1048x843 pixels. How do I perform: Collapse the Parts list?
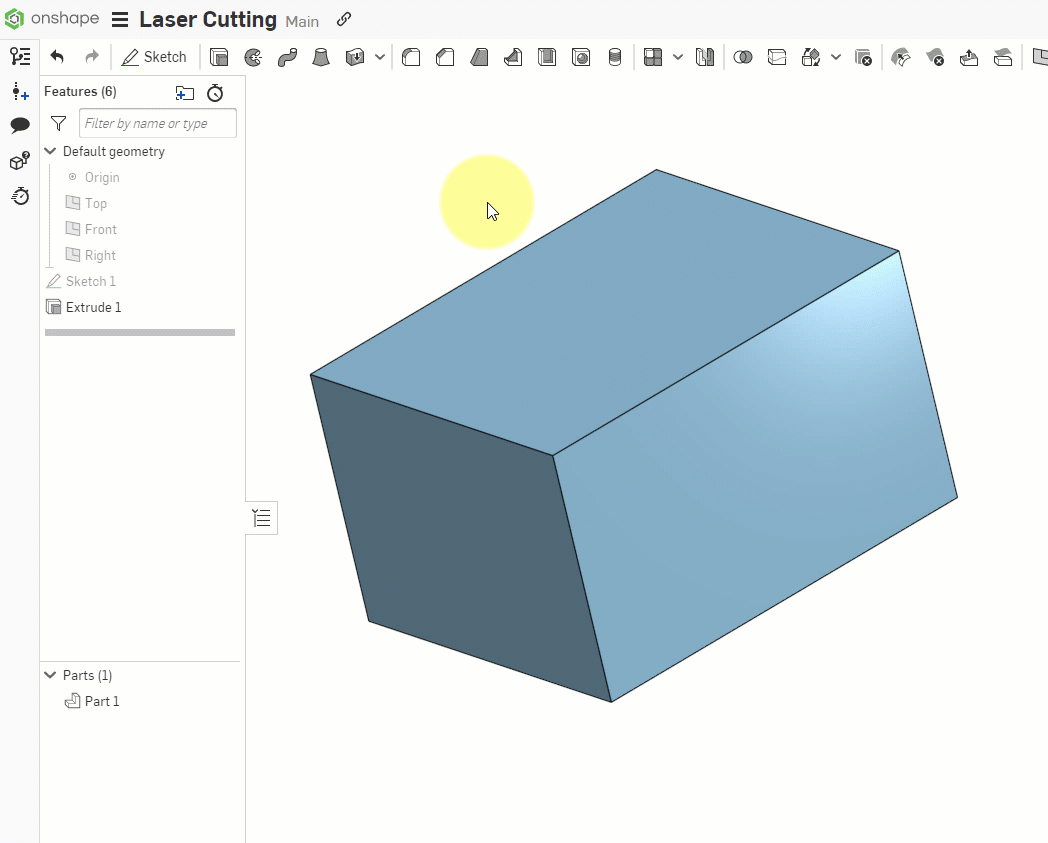pyautogui.click(x=50, y=675)
